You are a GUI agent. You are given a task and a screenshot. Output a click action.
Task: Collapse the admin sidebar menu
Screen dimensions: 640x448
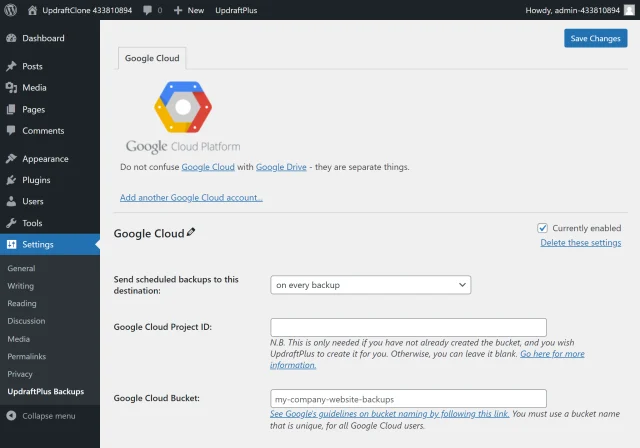pyautogui.click(x=48, y=415)
